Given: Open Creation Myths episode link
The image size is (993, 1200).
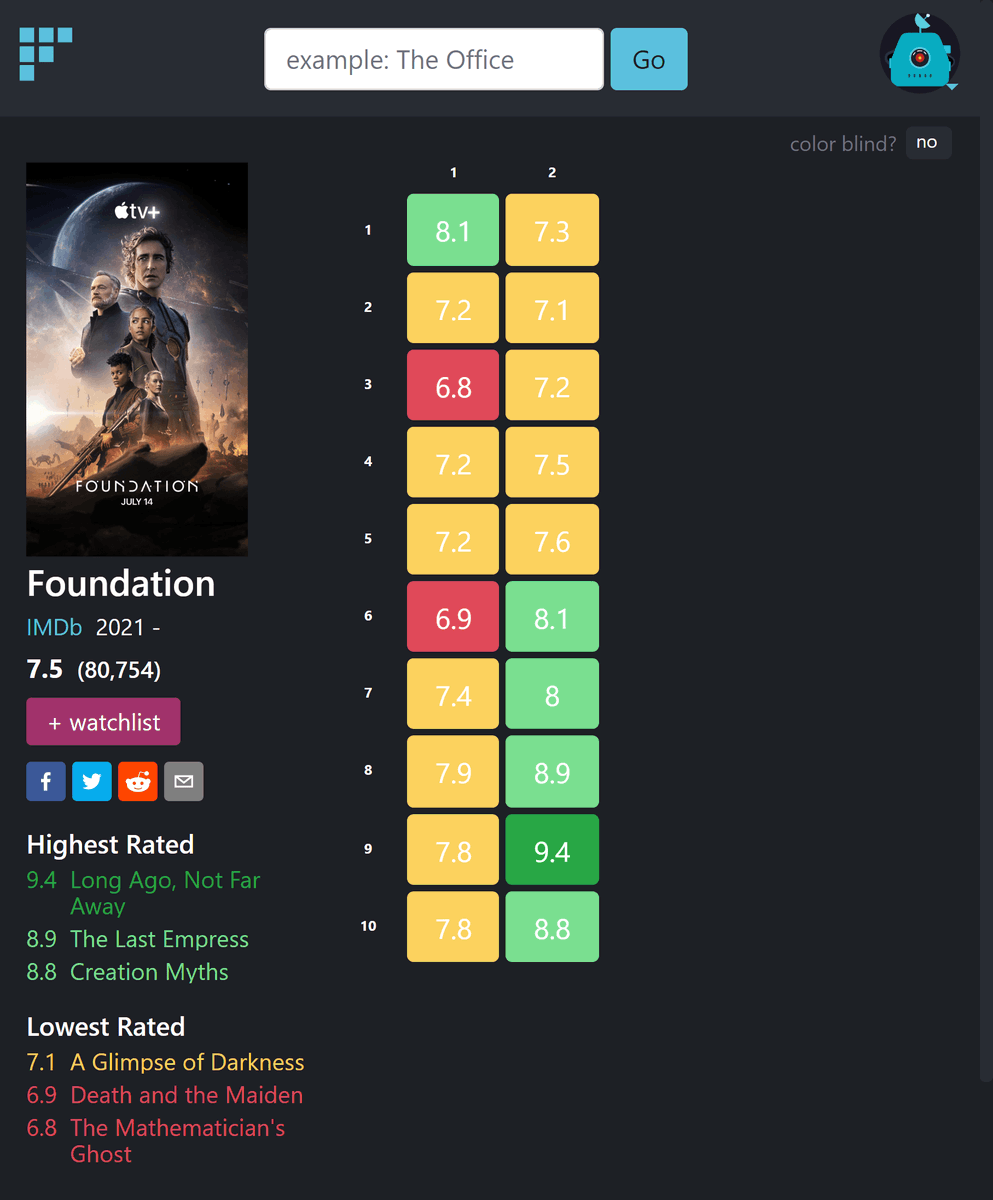Looking at the screenshot, I should coord(149,972).
